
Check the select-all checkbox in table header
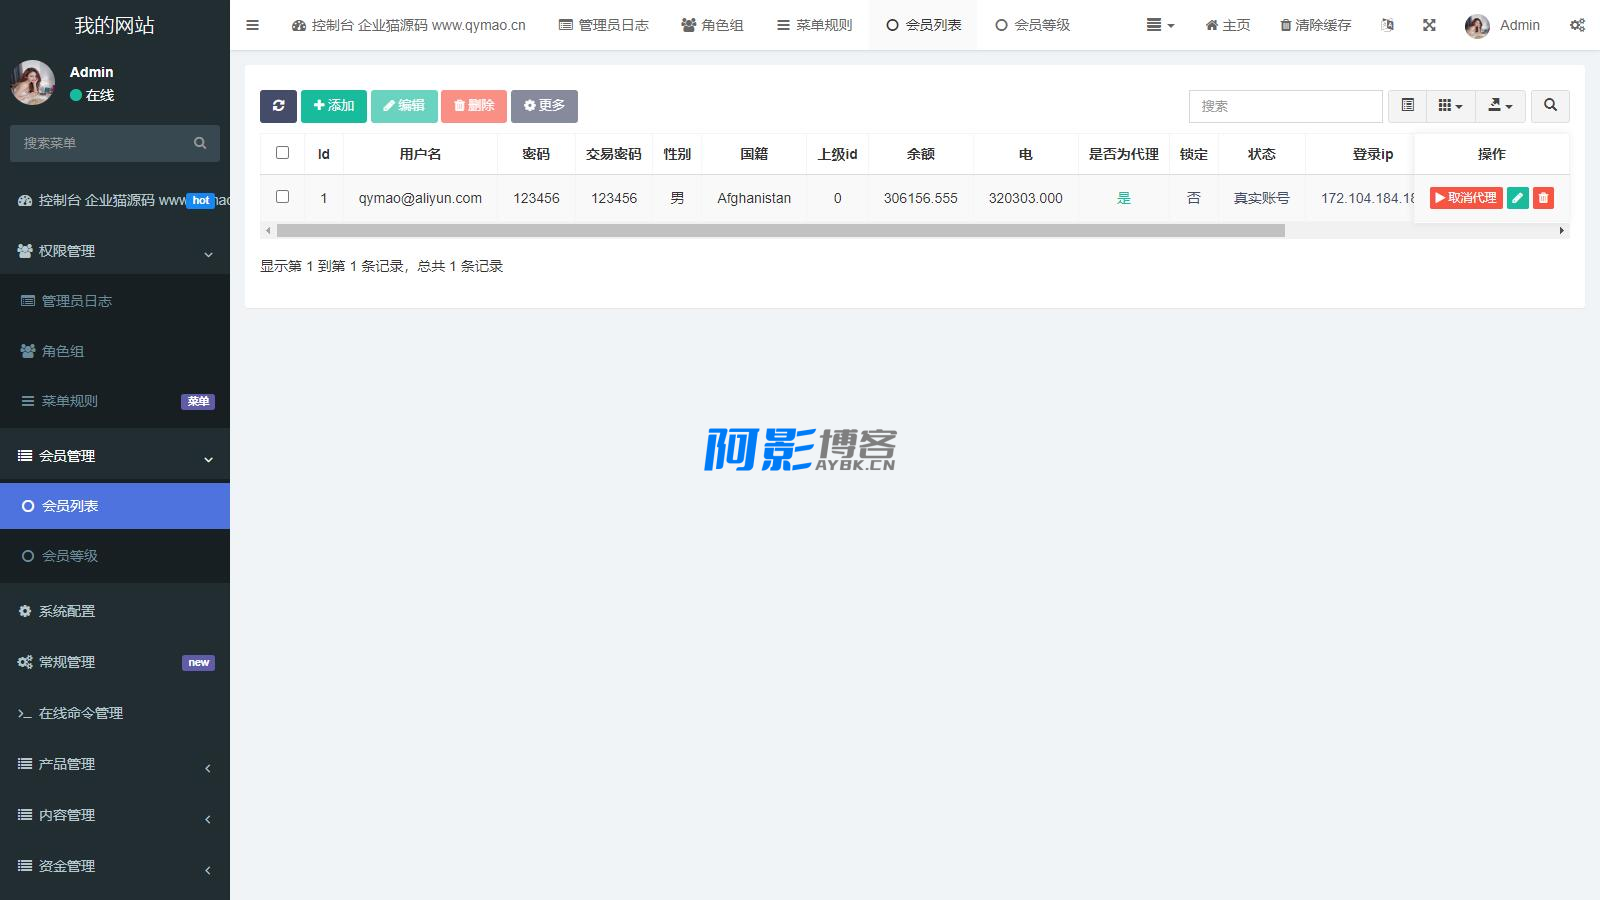point(282,153)
